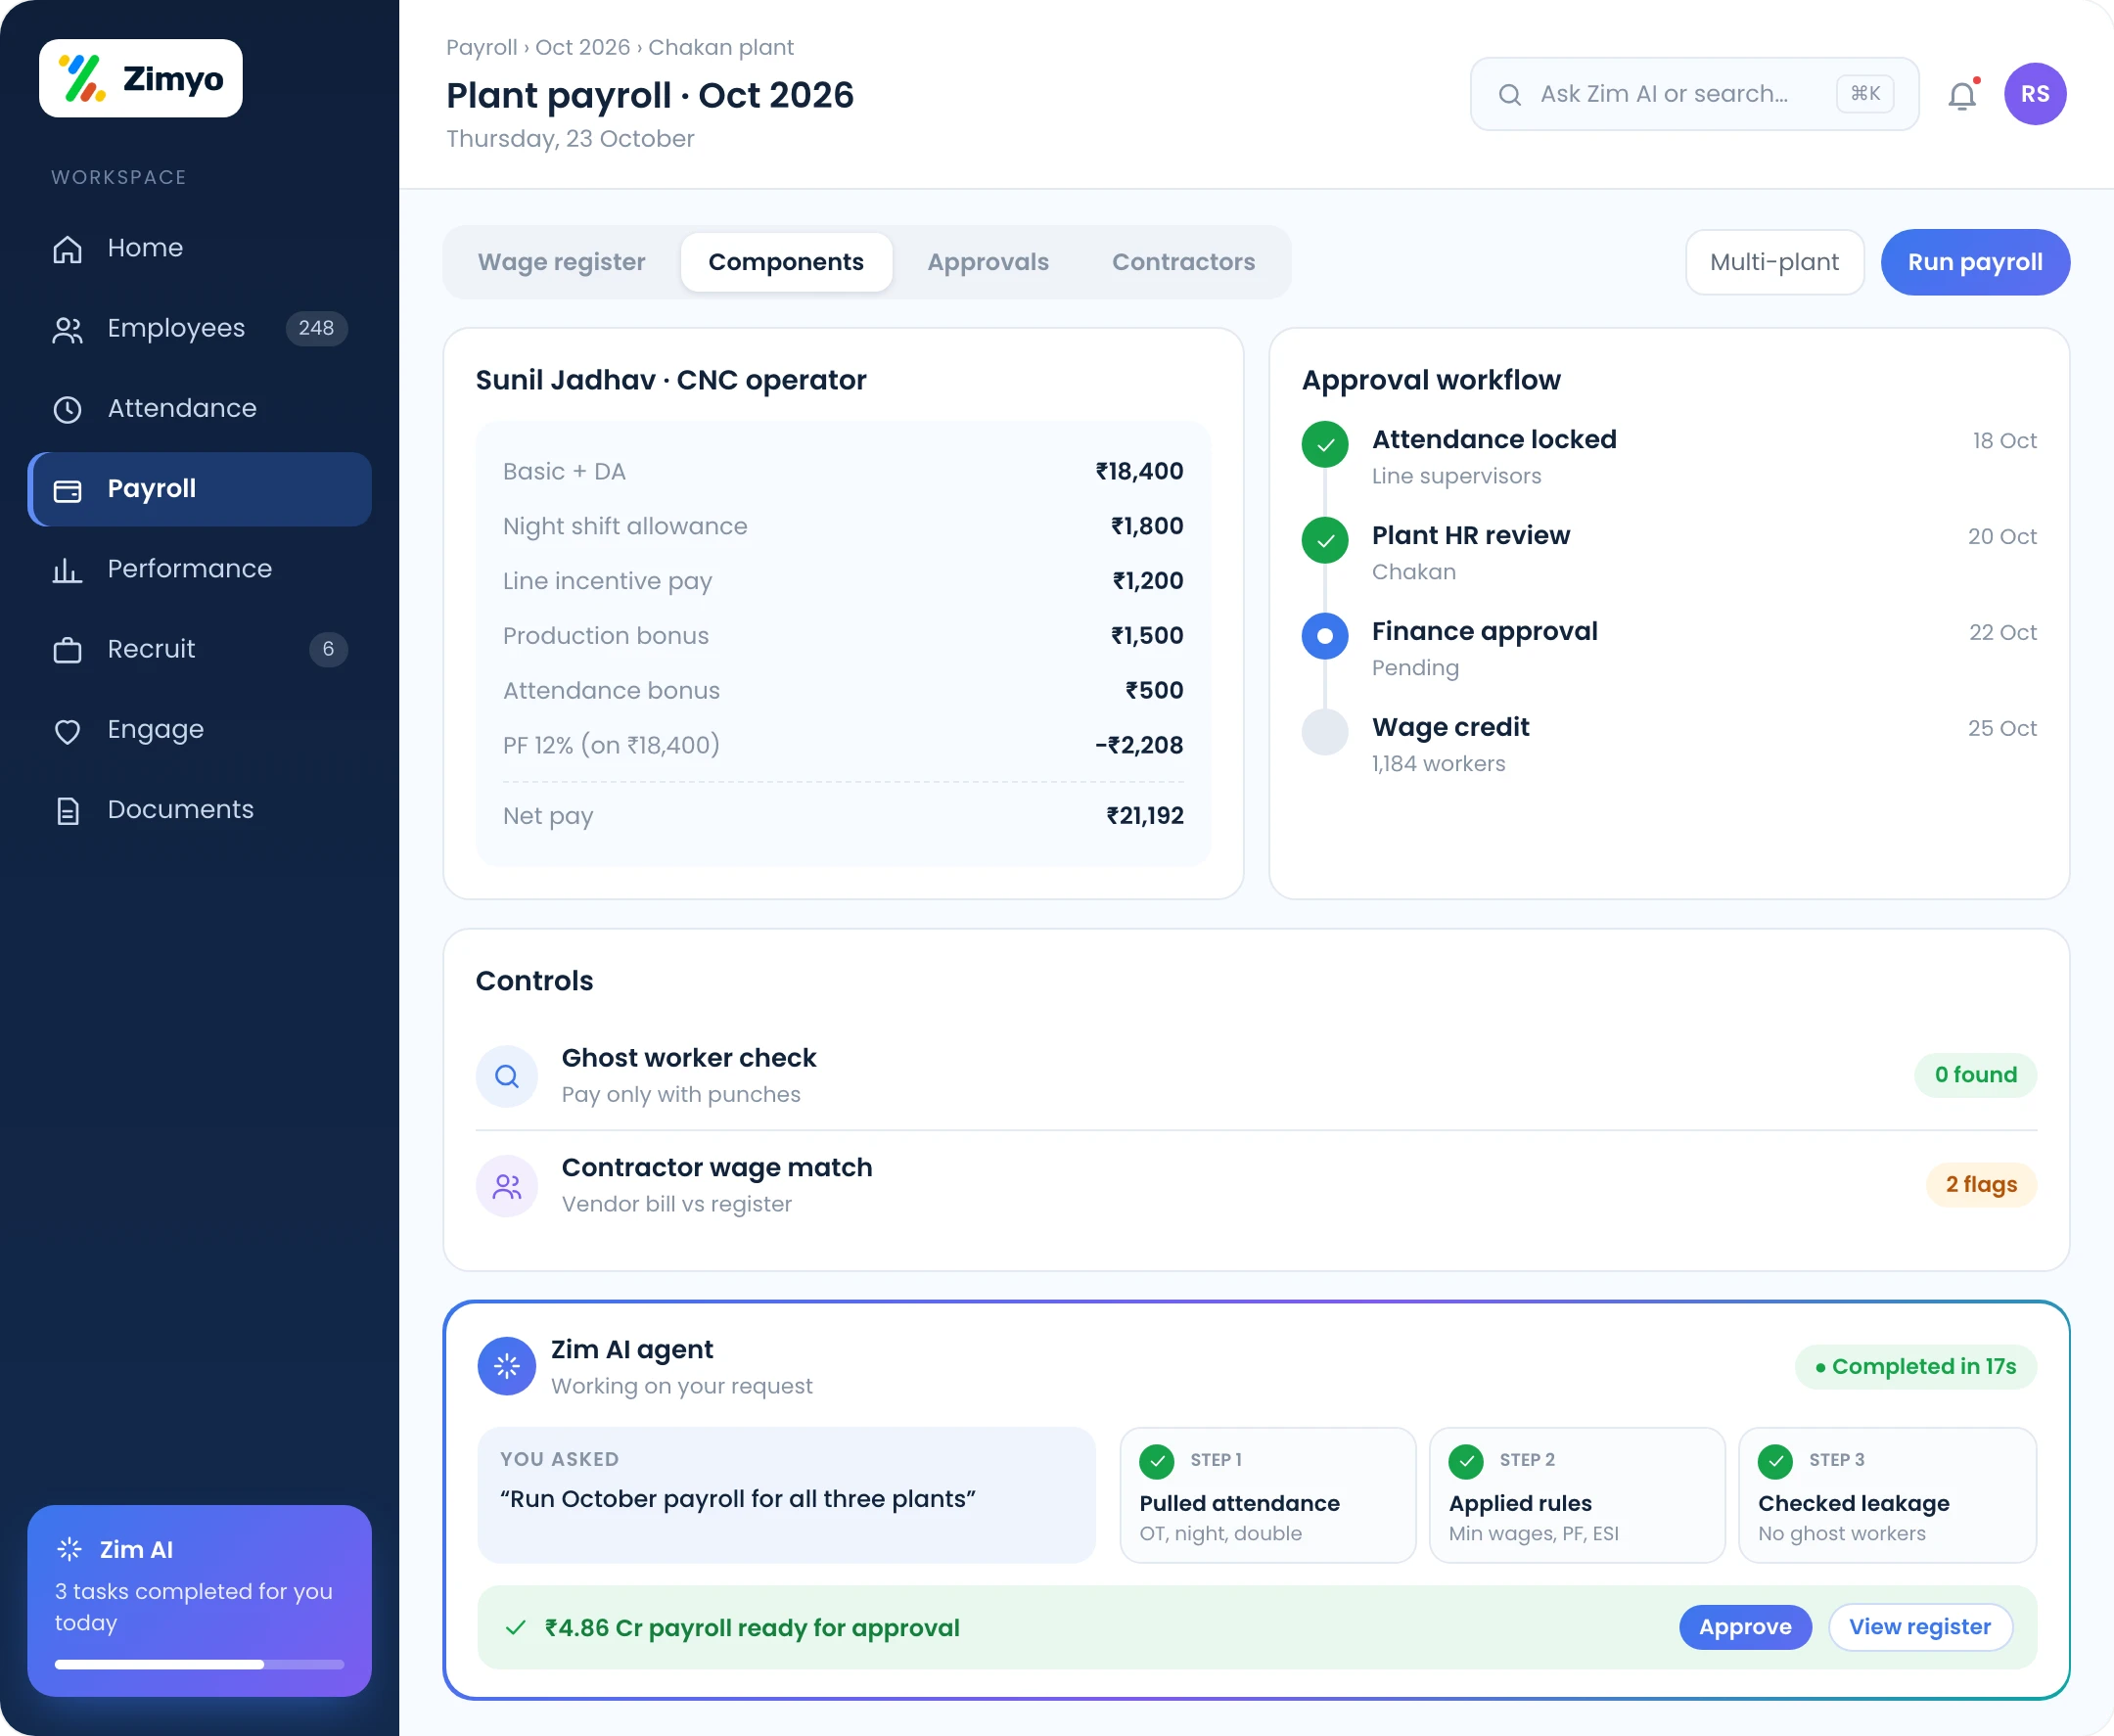This screenshot has height=1736, width=2114.
Task: Click the Run payroll button
Action: [1975, 262]
